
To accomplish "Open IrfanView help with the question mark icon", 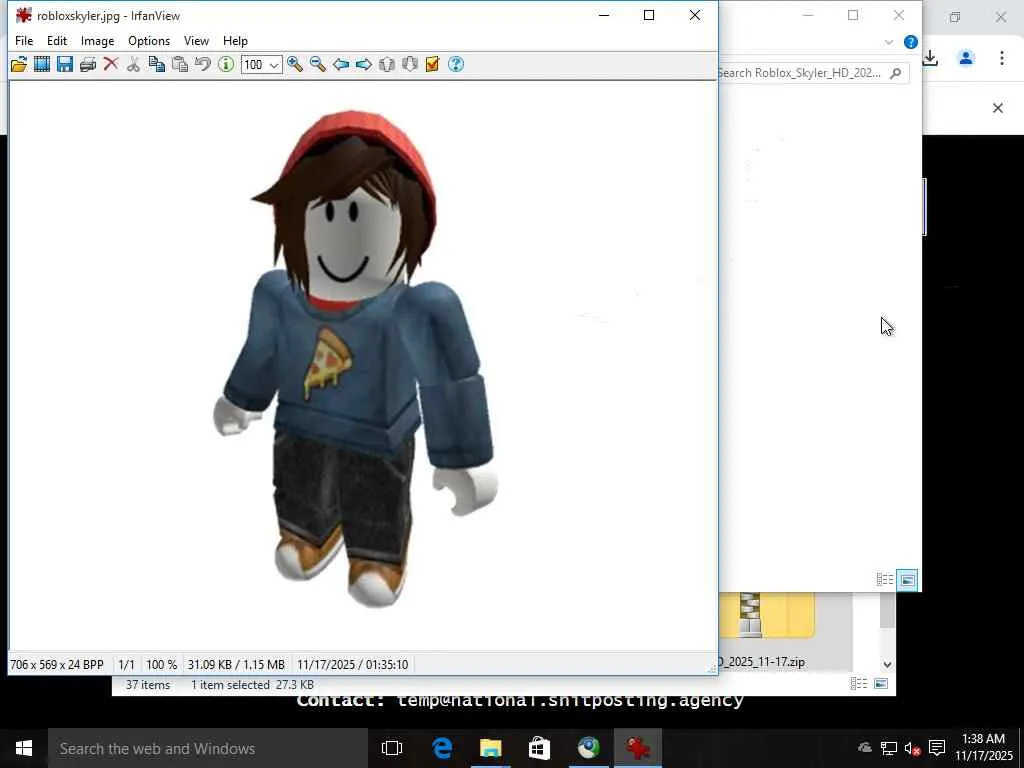I will click(456, 64).
